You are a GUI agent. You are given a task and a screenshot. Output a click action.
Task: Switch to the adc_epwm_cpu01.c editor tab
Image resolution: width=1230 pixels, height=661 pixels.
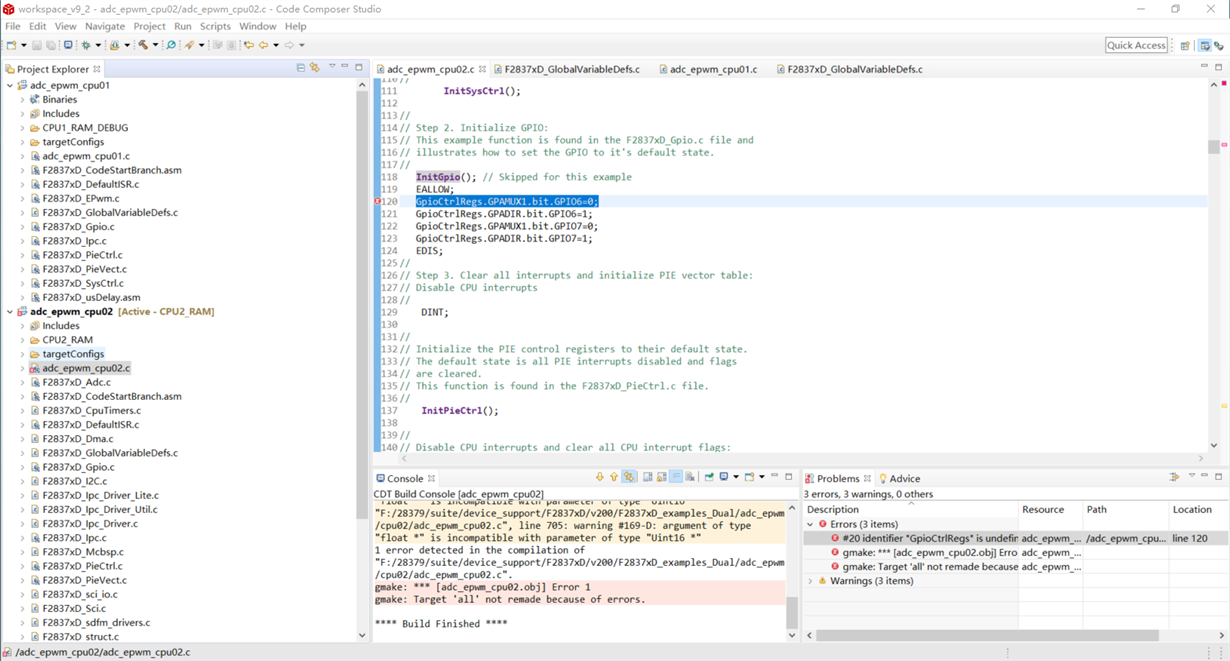pyautogui.click(x=713, y=69)
